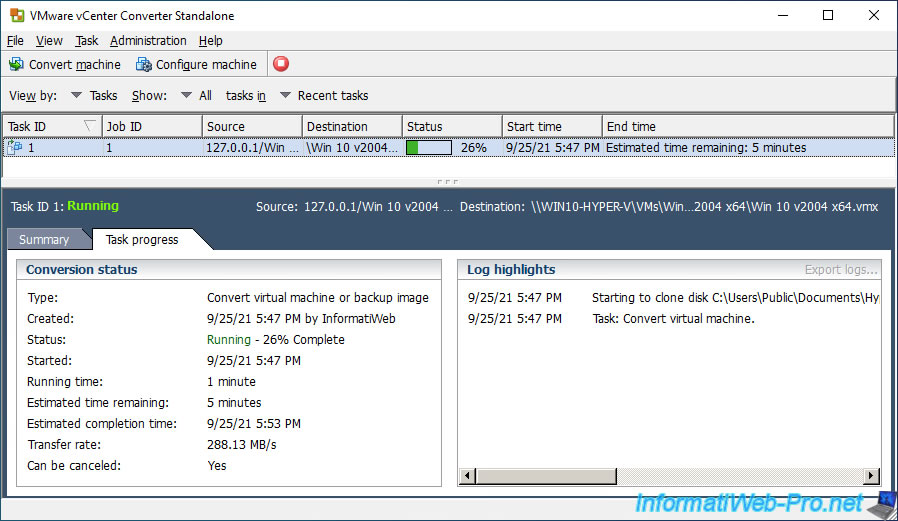
Task: Sort by Source column header
Action: (252, 127)
